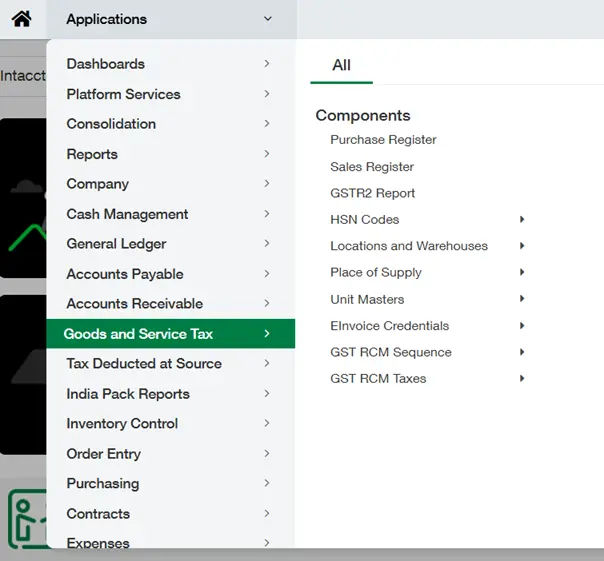Expand Unit Masters triangle arrow
This screenshot has height=561, width=604.
click(522, 299)
